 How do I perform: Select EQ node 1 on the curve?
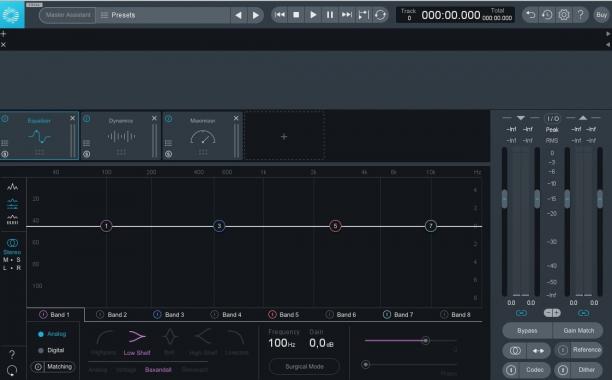[x=106, y=226]
